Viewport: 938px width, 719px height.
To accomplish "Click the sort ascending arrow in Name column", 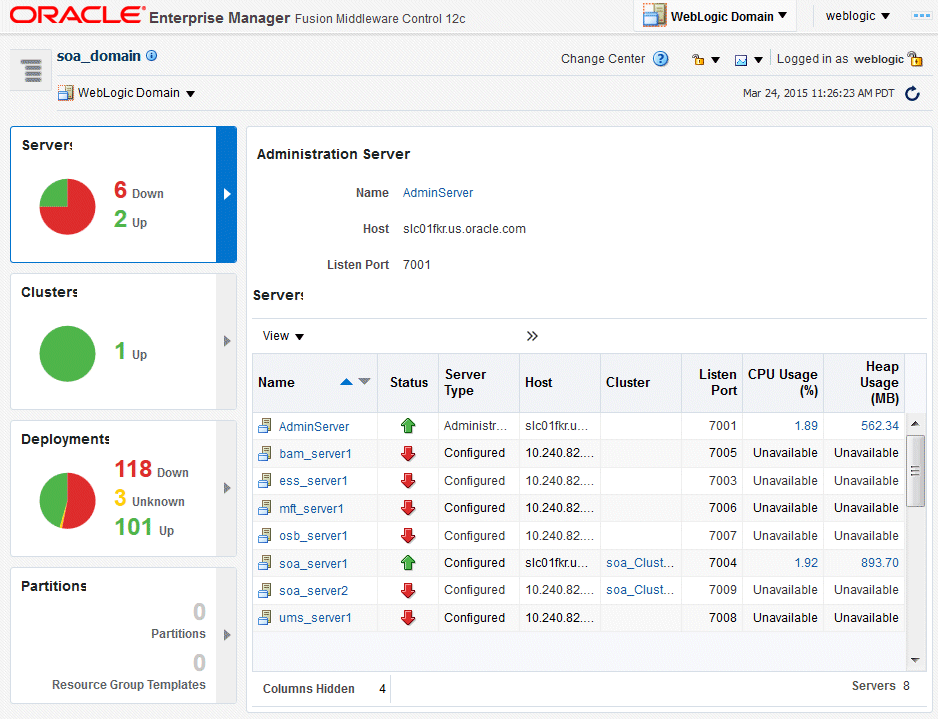I will click(x=346, y=382).
